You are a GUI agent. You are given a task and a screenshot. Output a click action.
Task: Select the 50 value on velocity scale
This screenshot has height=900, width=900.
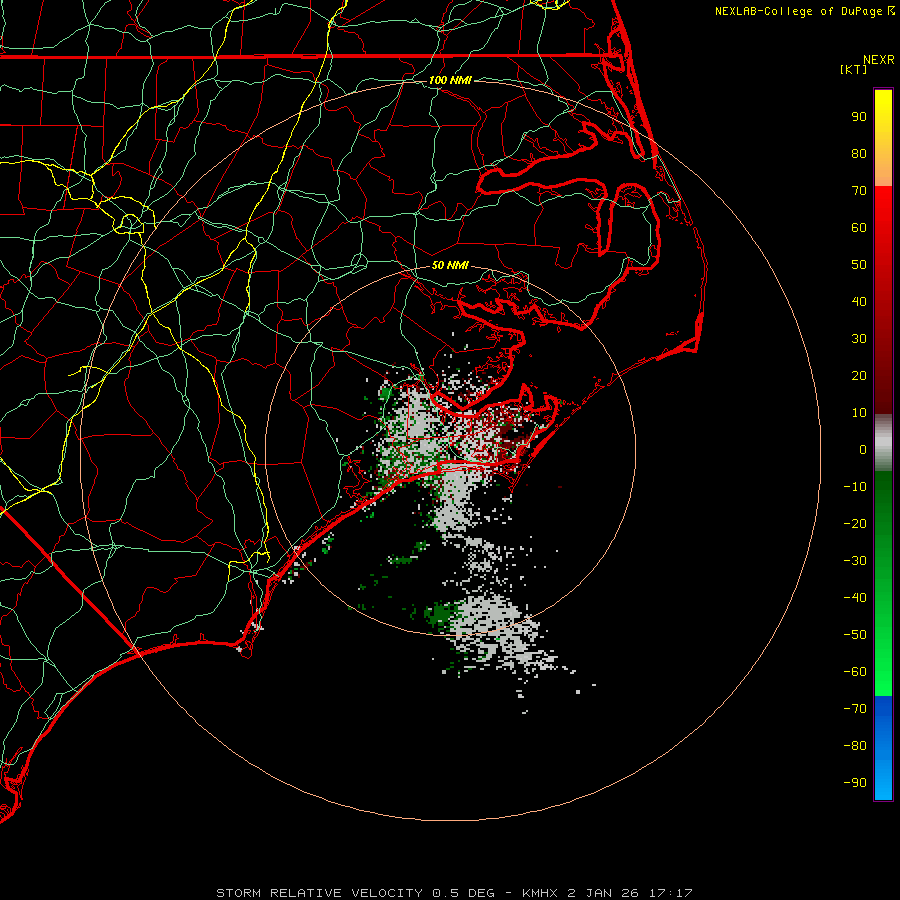(x=859, y=265)
